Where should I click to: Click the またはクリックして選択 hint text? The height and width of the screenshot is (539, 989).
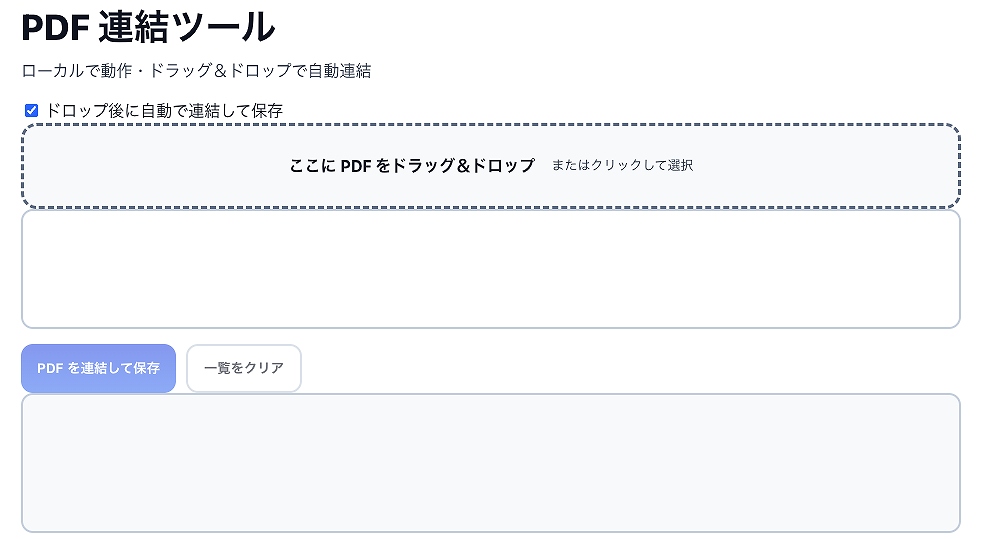point(622,166)
